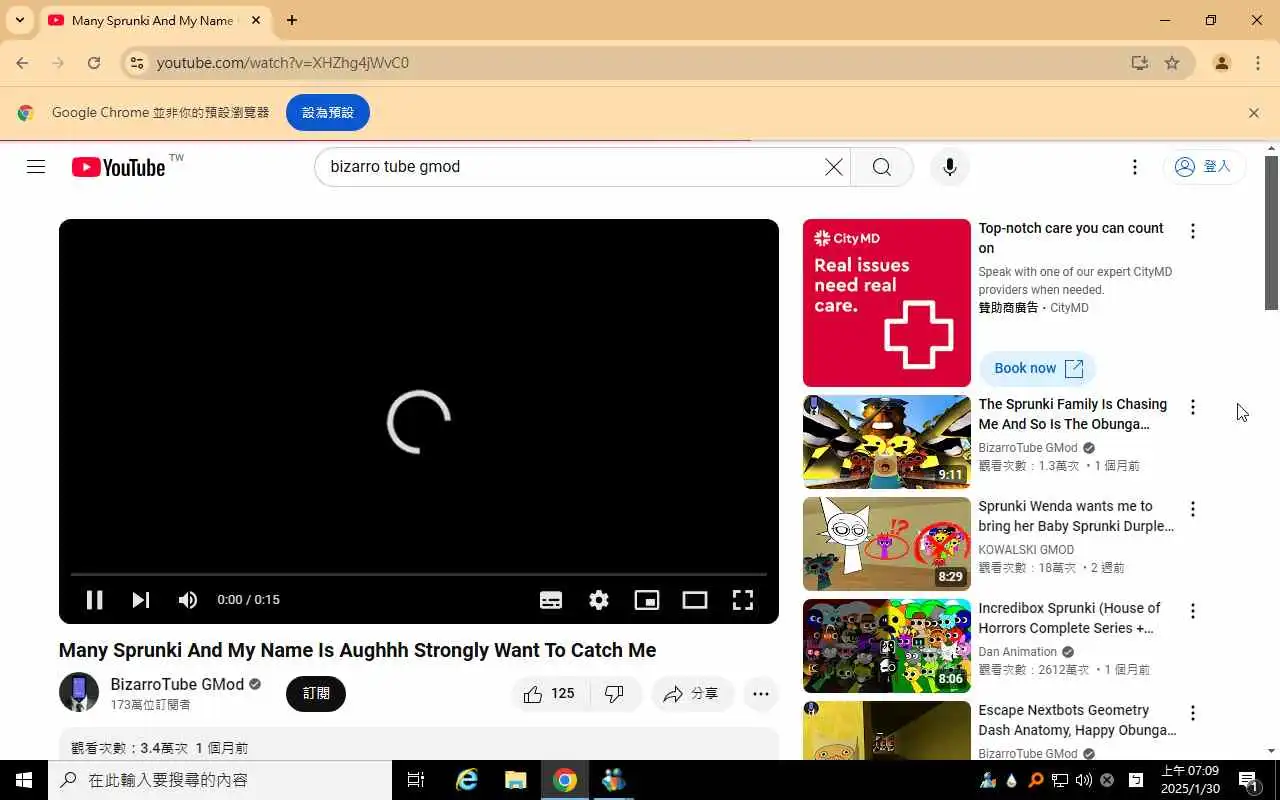Open Chrome's three-dot menu

coord(1258,63)
